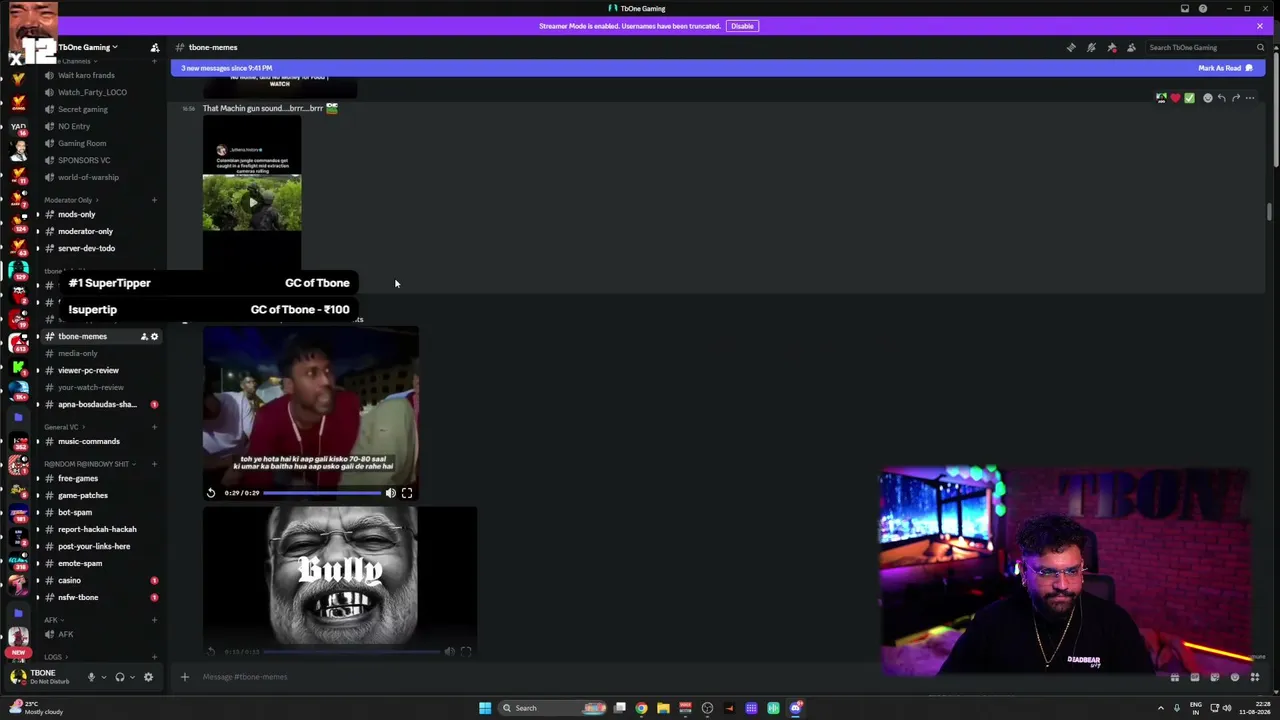
Task: Click the plus attachment button in message bar
Action: [184, 677]
